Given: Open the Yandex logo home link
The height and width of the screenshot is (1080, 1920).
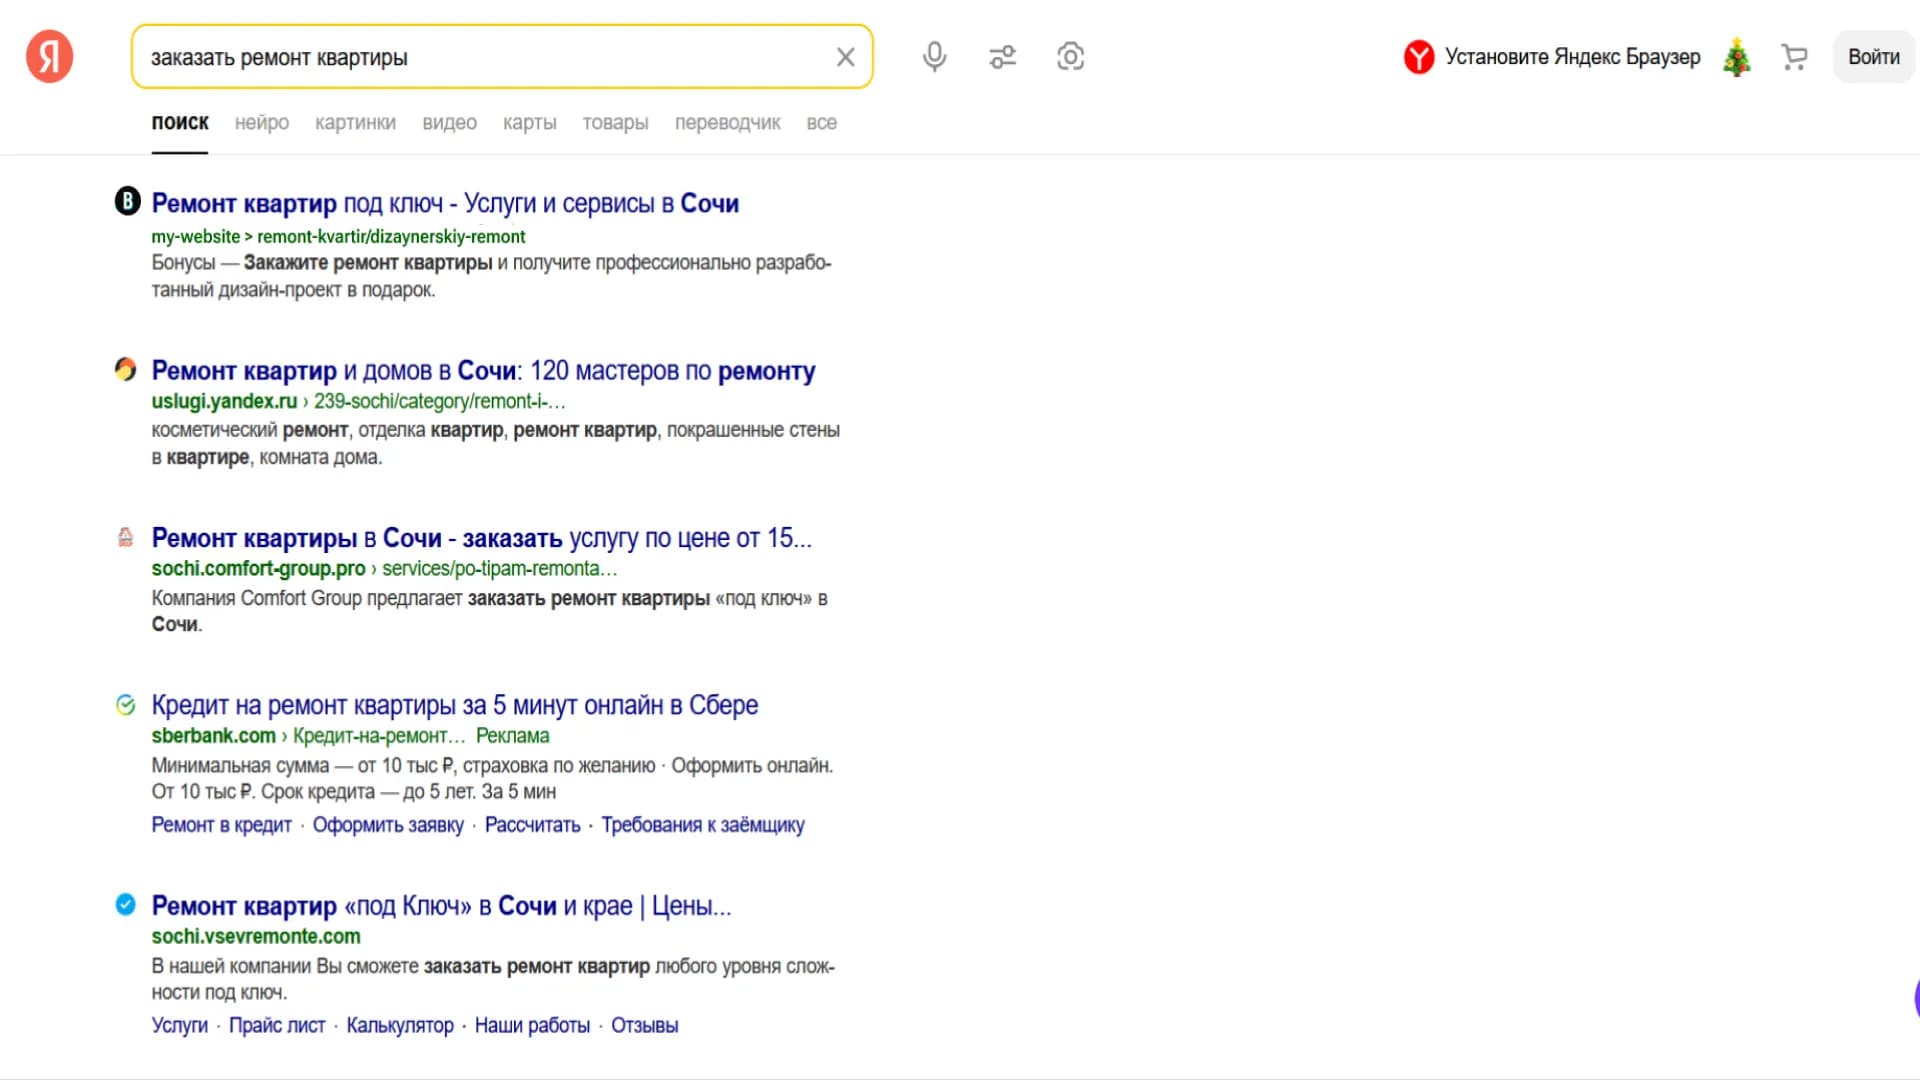Looking at the screenshot, I should coord(49,56).
